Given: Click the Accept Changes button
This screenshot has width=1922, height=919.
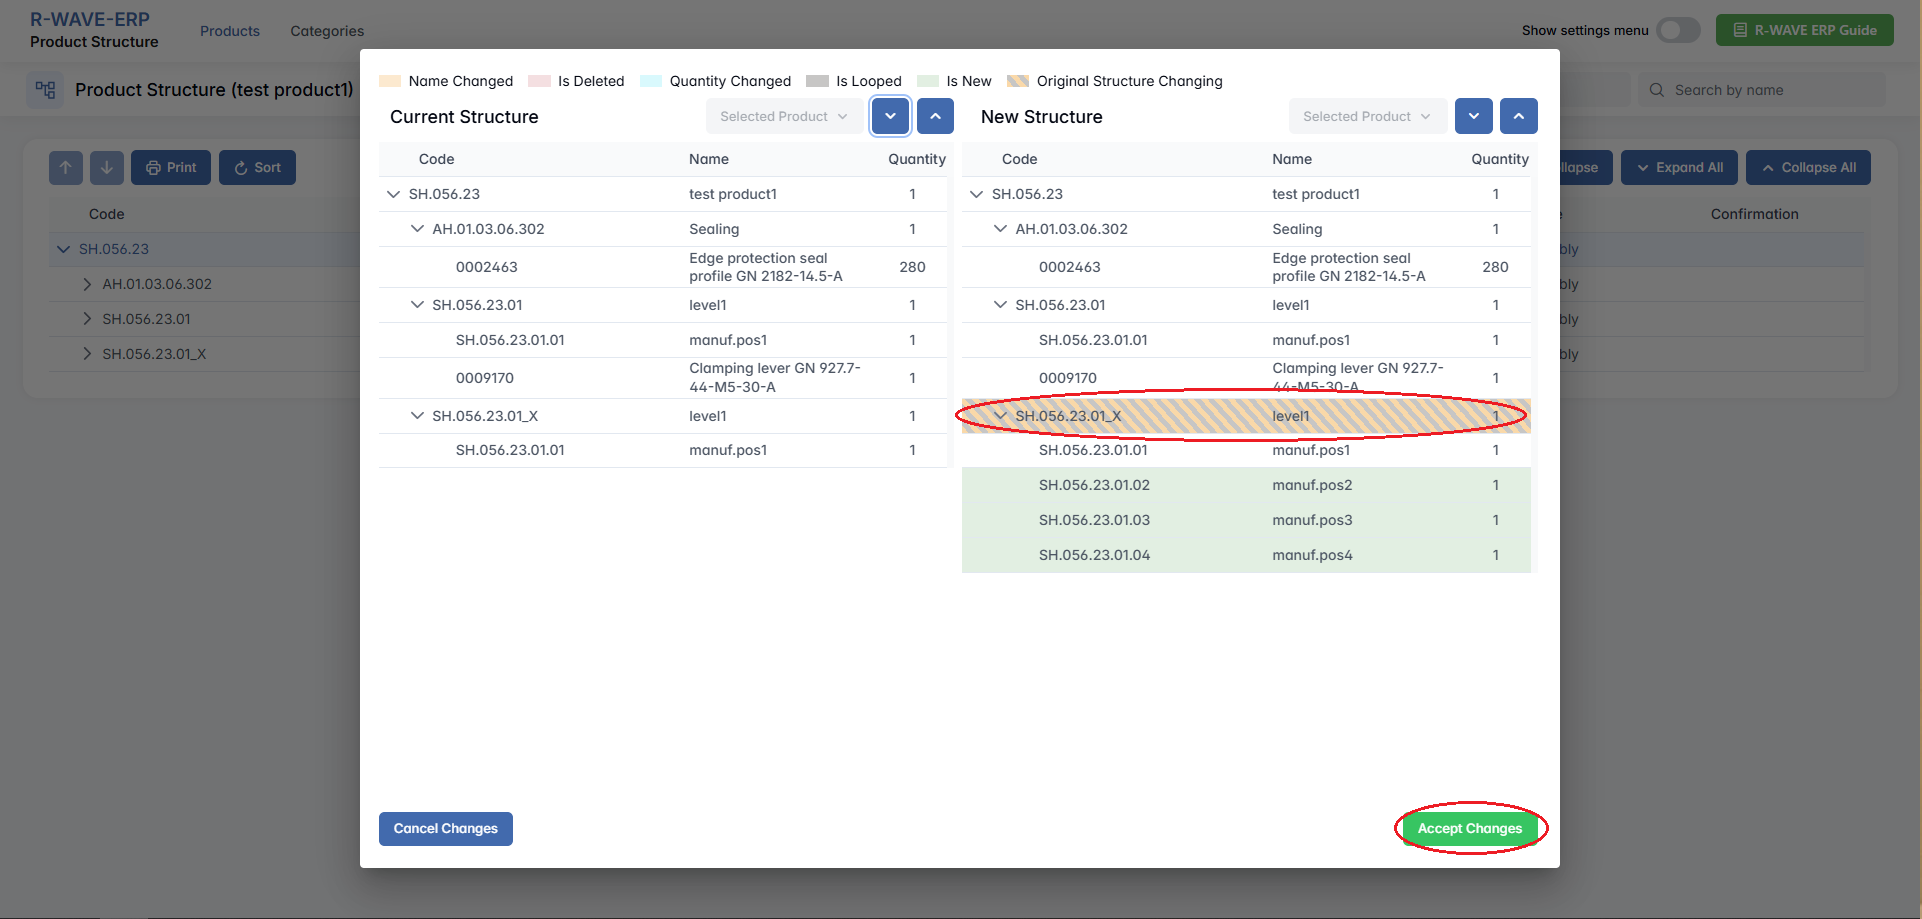Looking at the screenshot, I should click(x=1469, y=828).
